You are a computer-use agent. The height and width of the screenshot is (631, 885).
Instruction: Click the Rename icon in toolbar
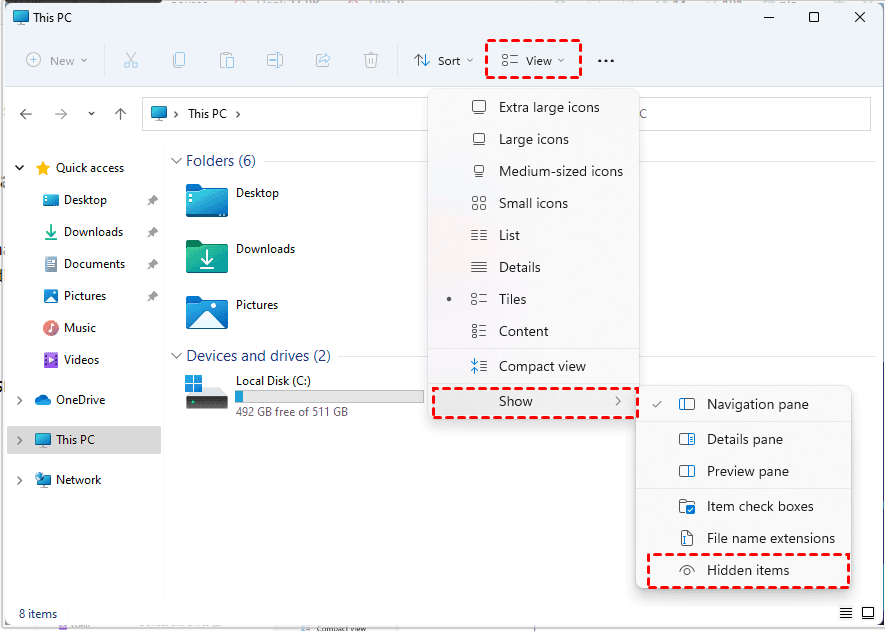[x=275, y=60]
